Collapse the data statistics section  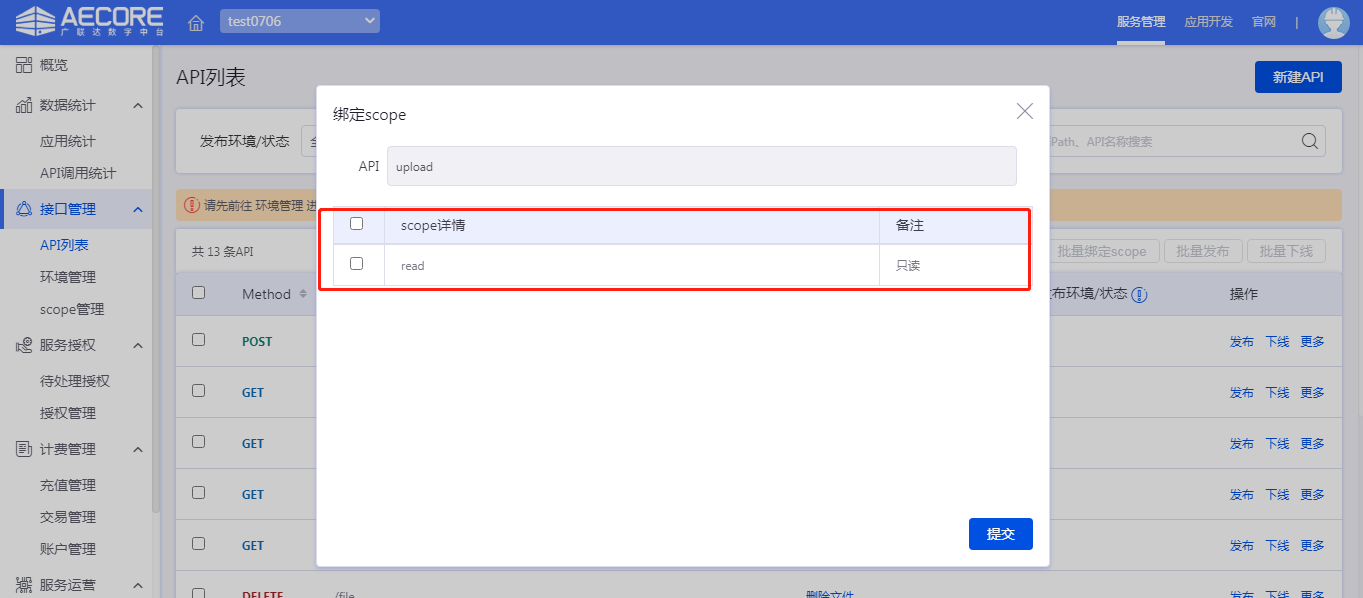(138, 105)
